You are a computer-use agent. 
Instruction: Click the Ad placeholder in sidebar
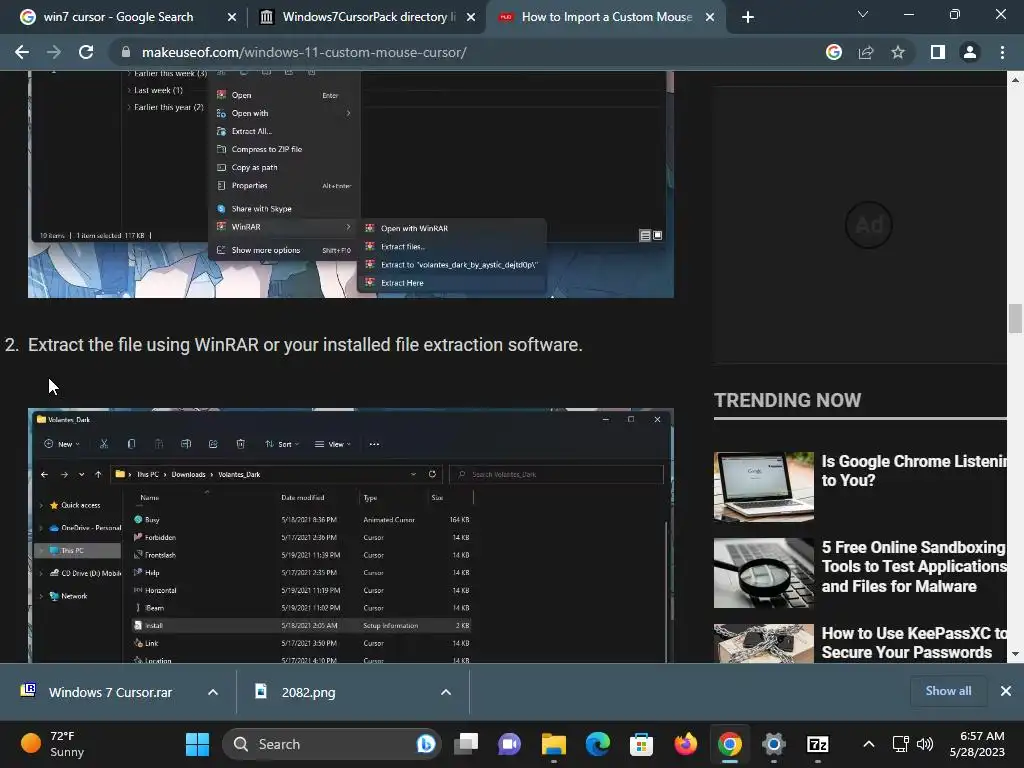click(869, 225)
